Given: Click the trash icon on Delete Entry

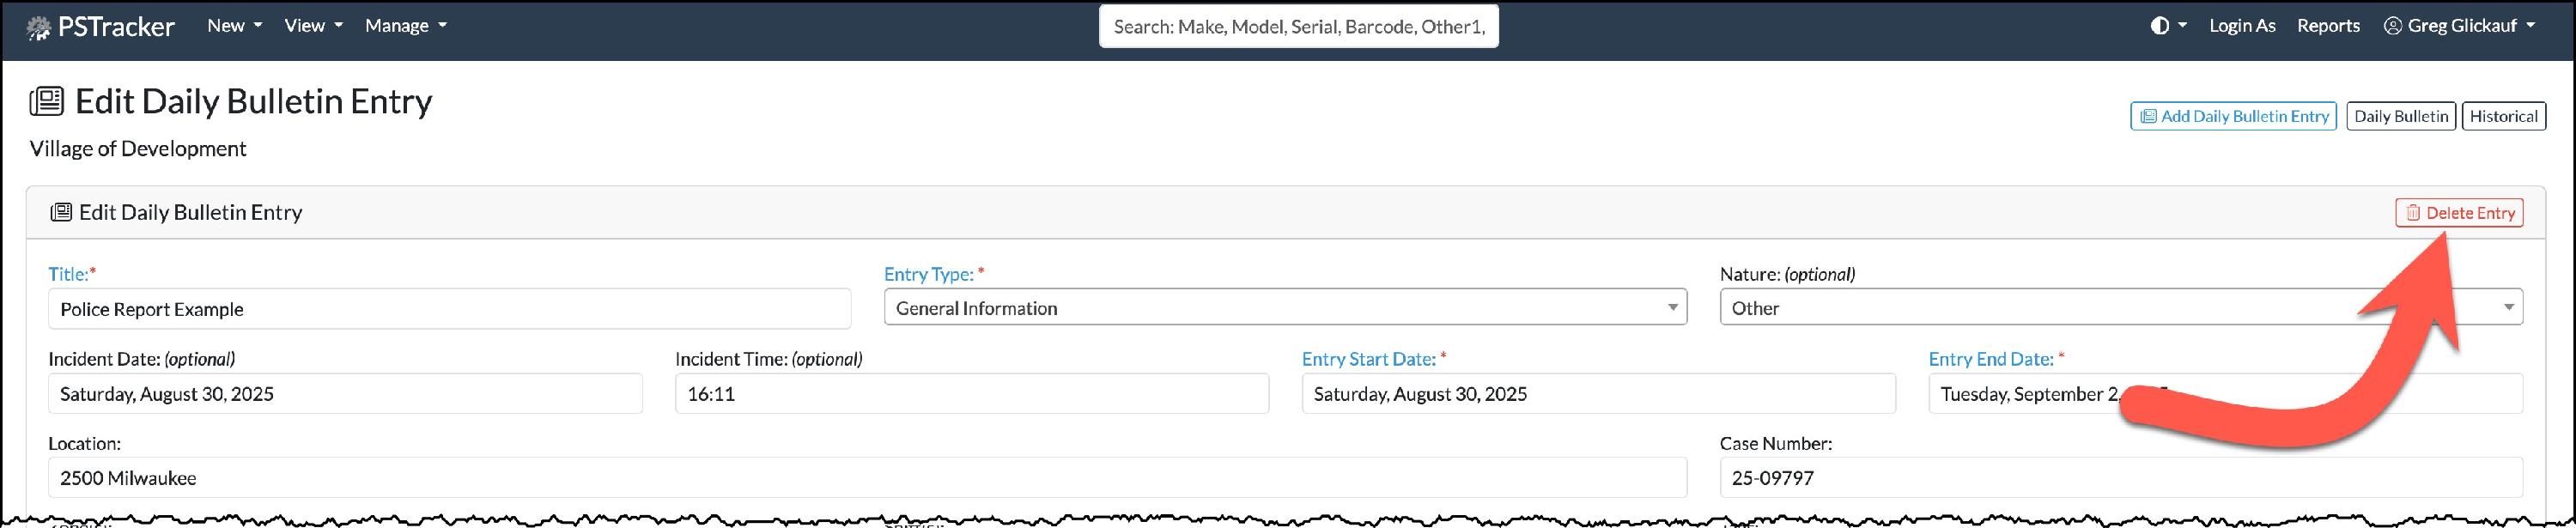Looking at the screenshot, I should pos(2413,213).
